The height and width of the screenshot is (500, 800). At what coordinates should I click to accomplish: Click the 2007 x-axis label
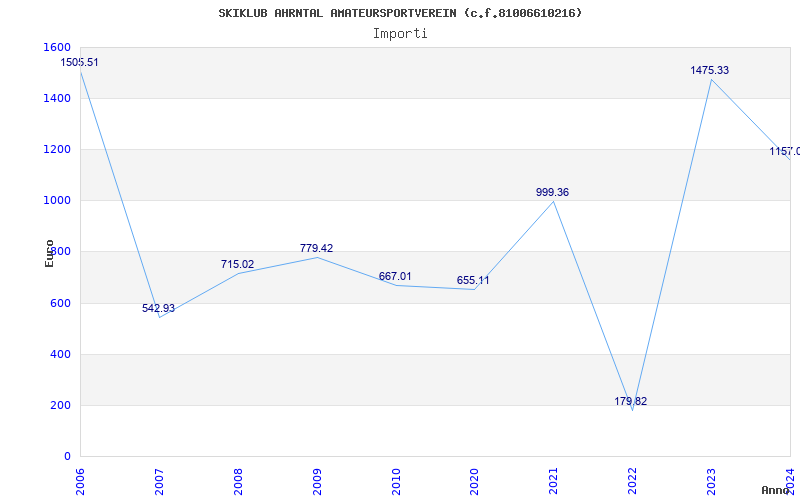pos(159,481)
